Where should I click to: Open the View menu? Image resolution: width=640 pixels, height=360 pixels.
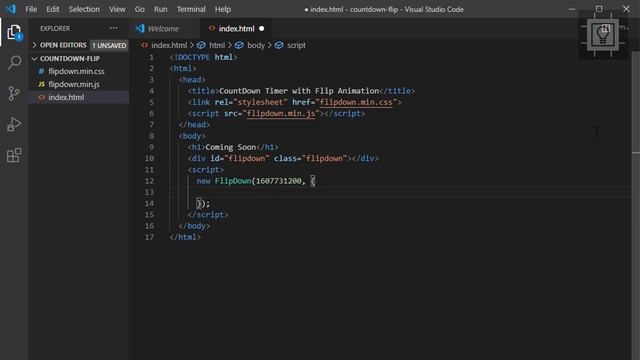coord(117,9)
